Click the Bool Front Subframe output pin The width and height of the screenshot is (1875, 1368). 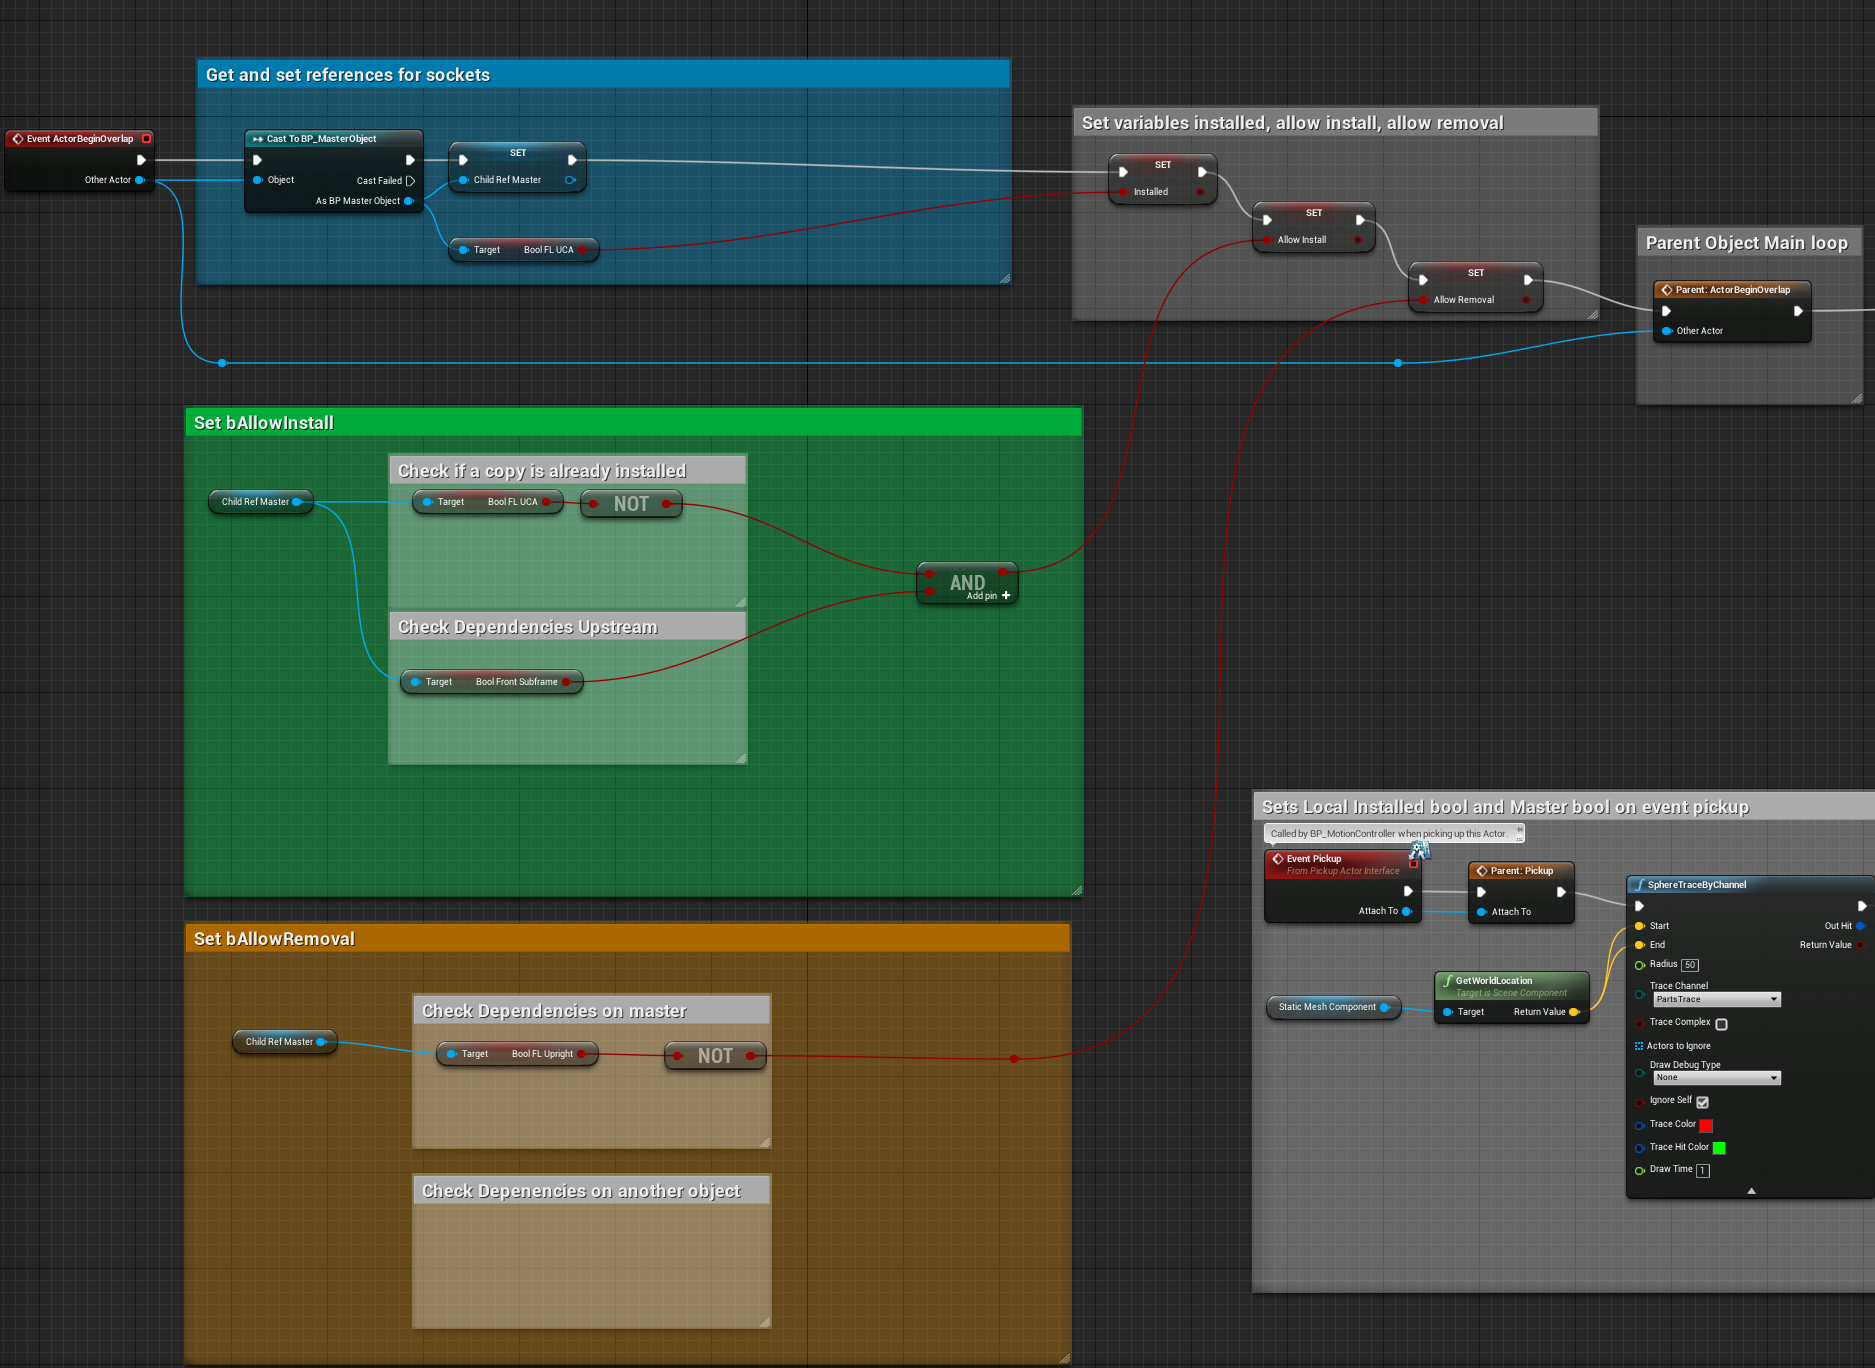point(567,682)
